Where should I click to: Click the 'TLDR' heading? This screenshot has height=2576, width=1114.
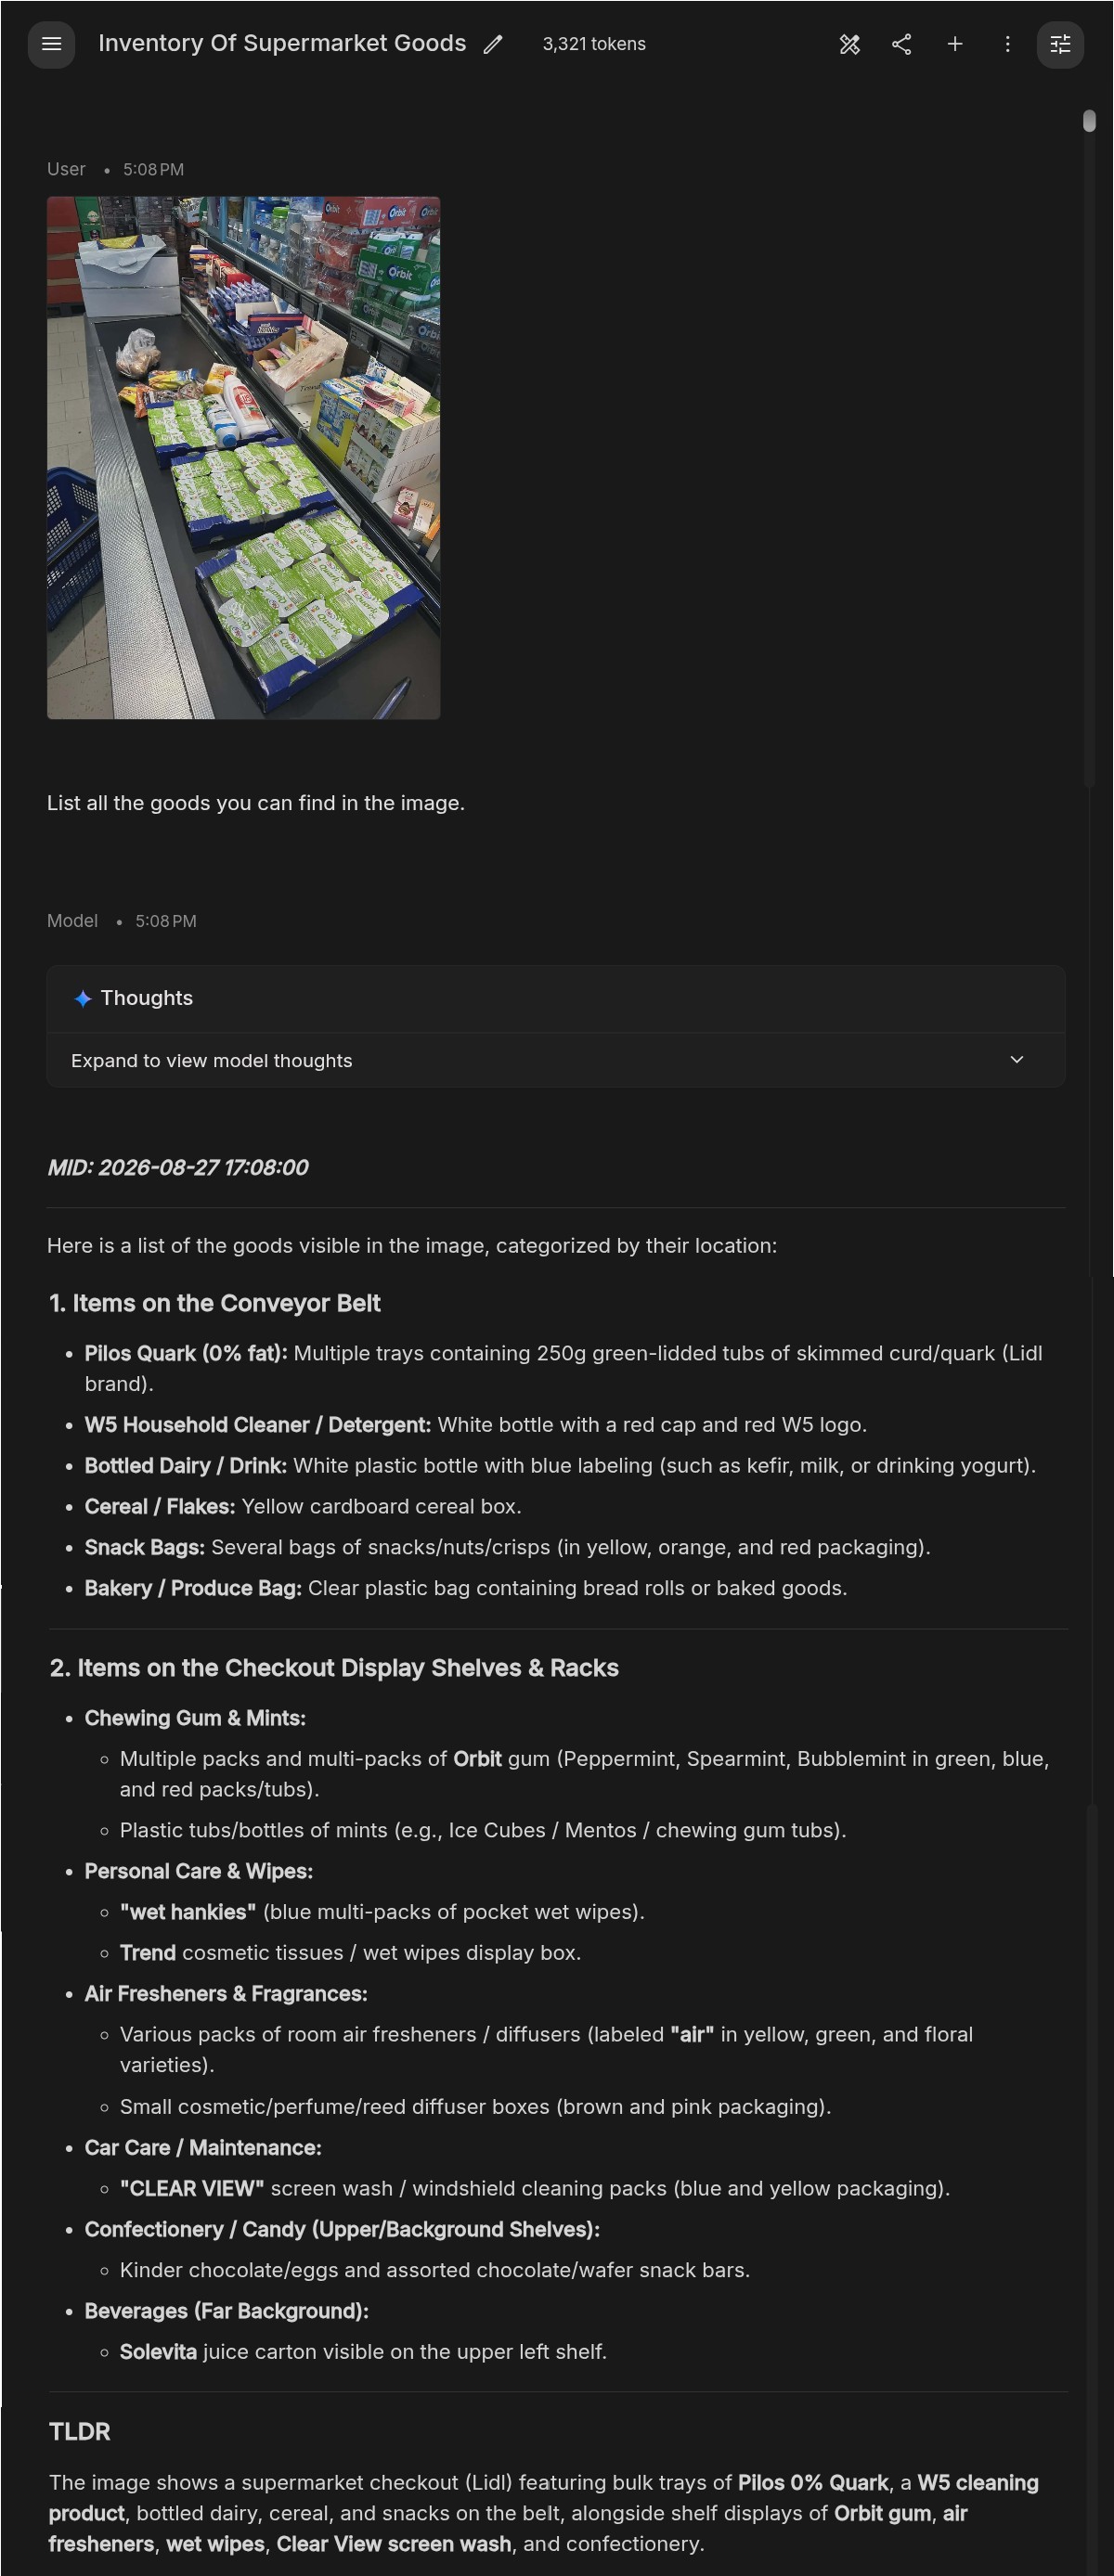pyautogui.click(x=80, y=2431)
